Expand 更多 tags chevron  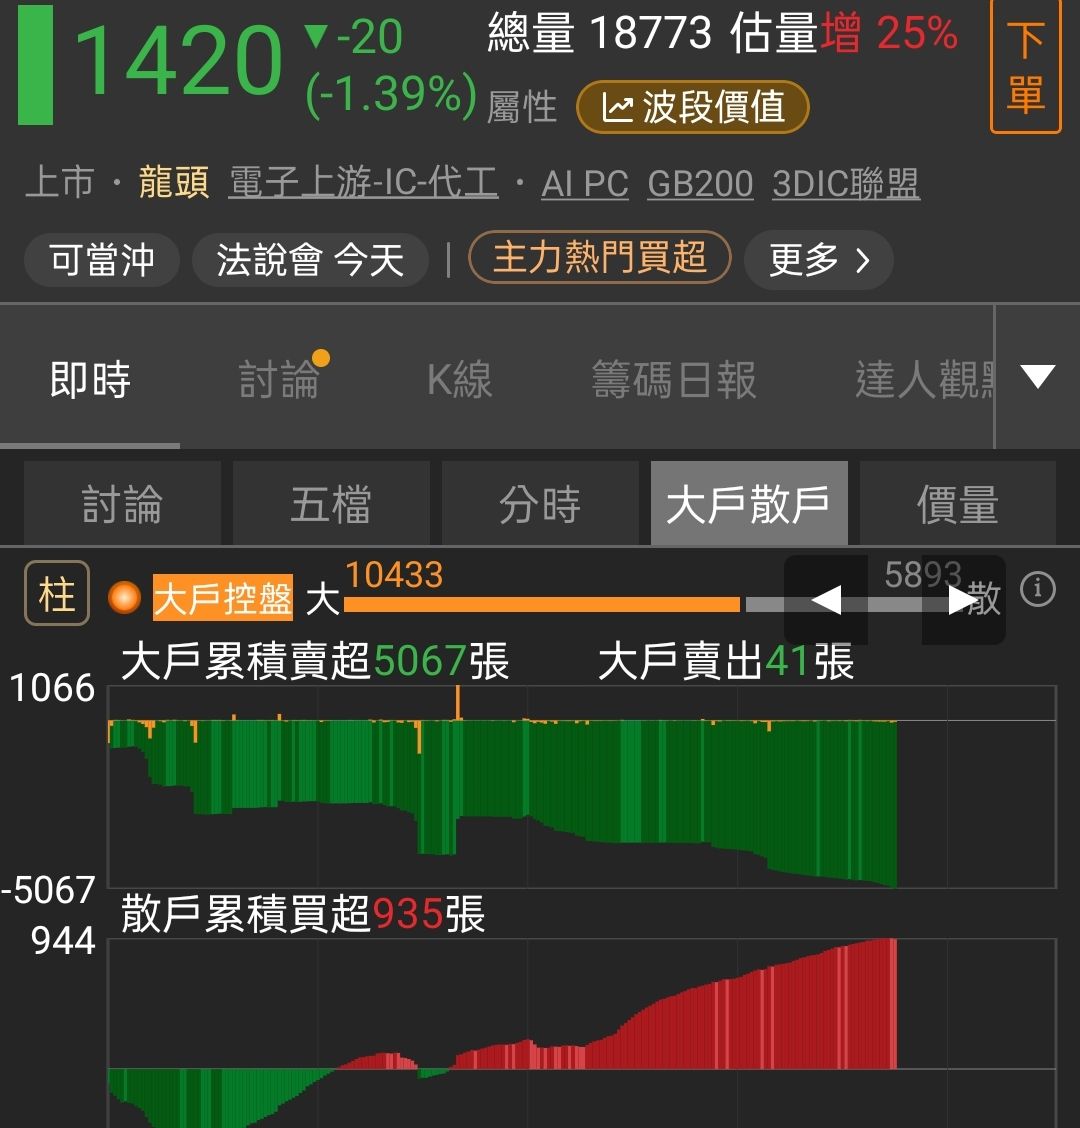click(x=818, y=260)
